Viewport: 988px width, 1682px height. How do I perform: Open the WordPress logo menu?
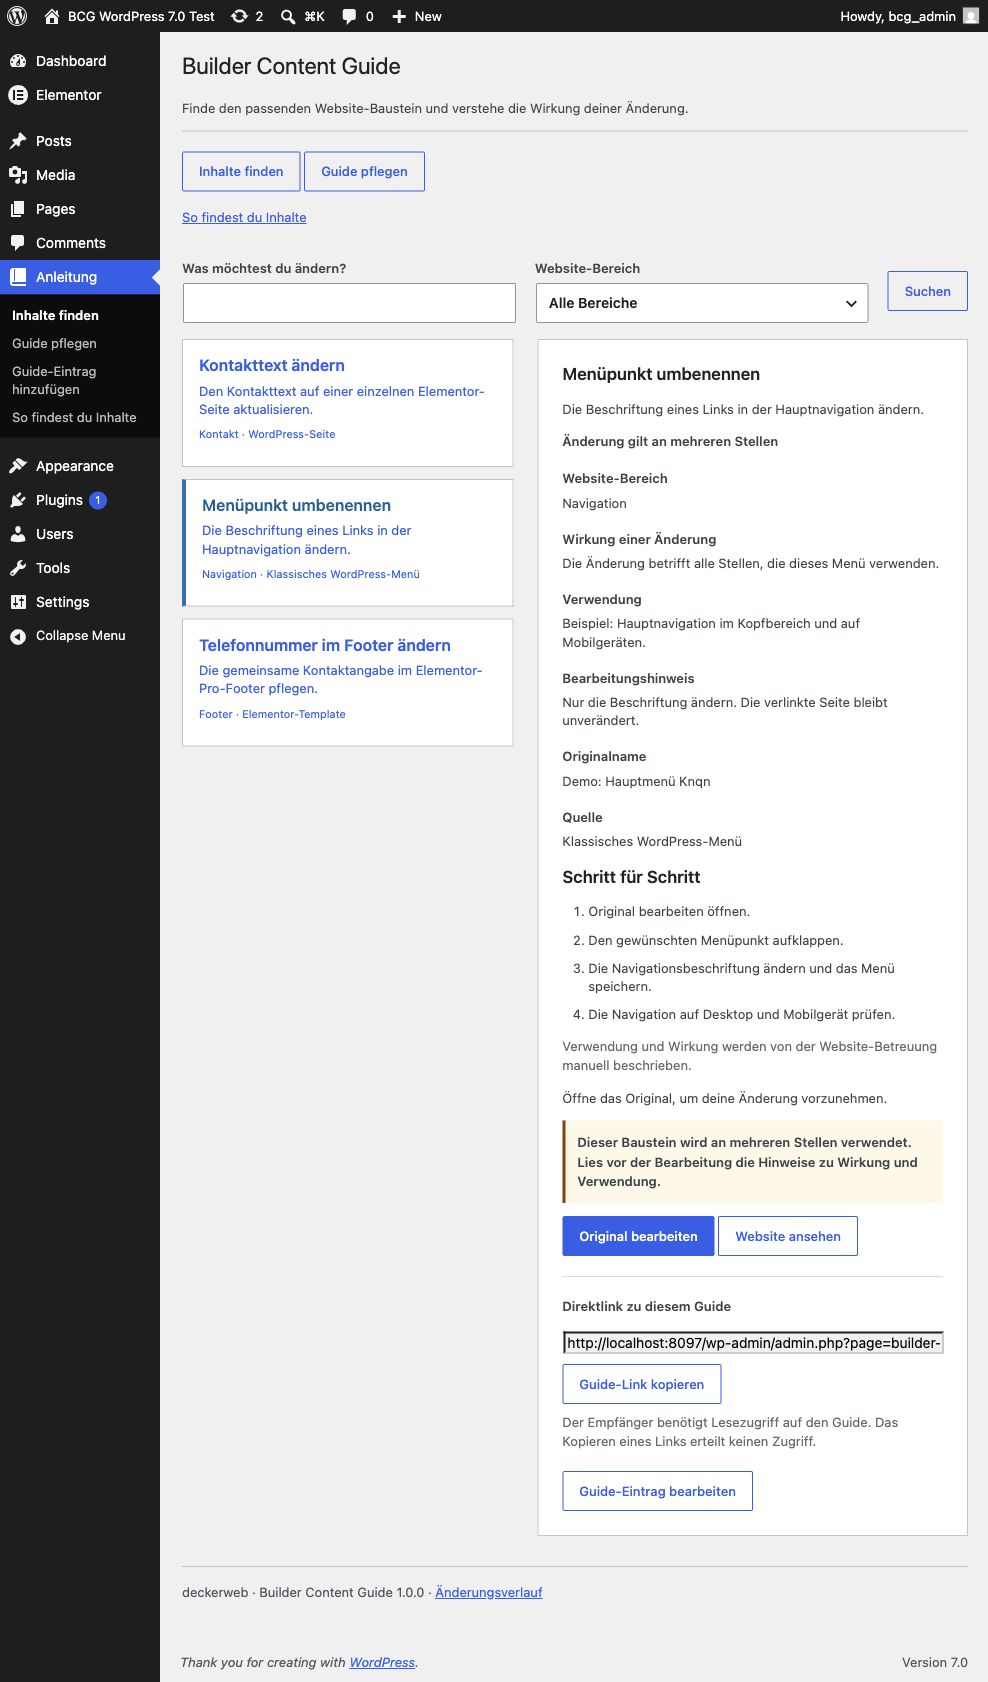17,16
